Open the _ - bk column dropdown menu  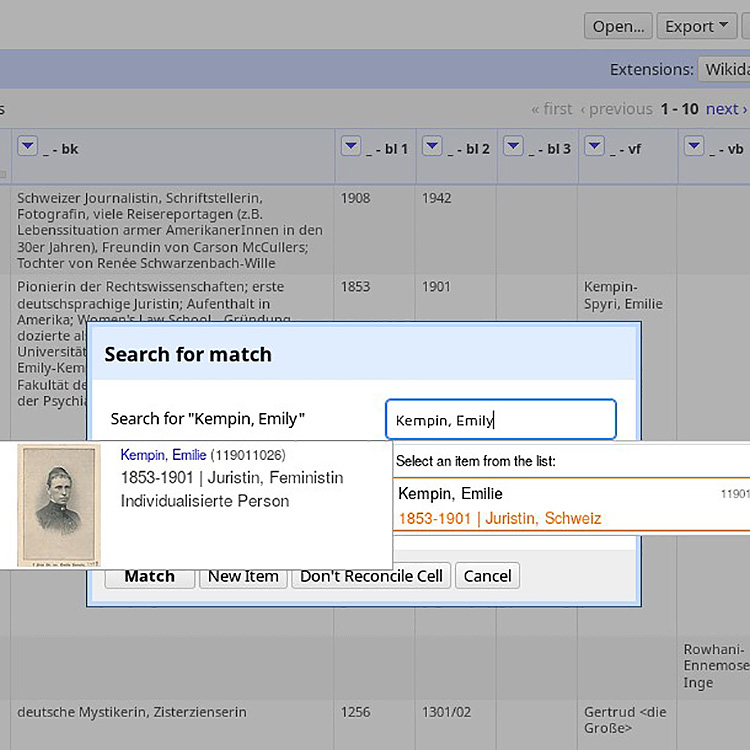(x=27, y=146)
